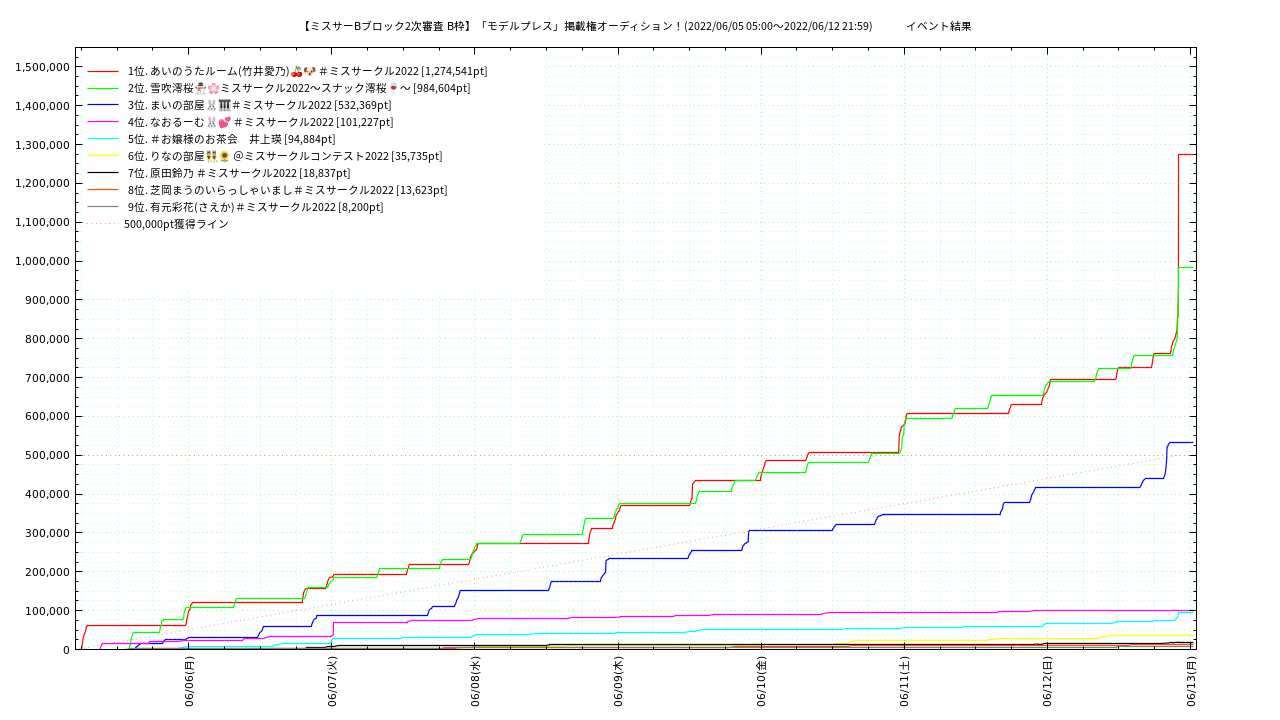Click the 06/06(月) date label on the x-axis
The height and width of the screenshot is (720, 1280).
pyautogui.click(x=189, y=682)
